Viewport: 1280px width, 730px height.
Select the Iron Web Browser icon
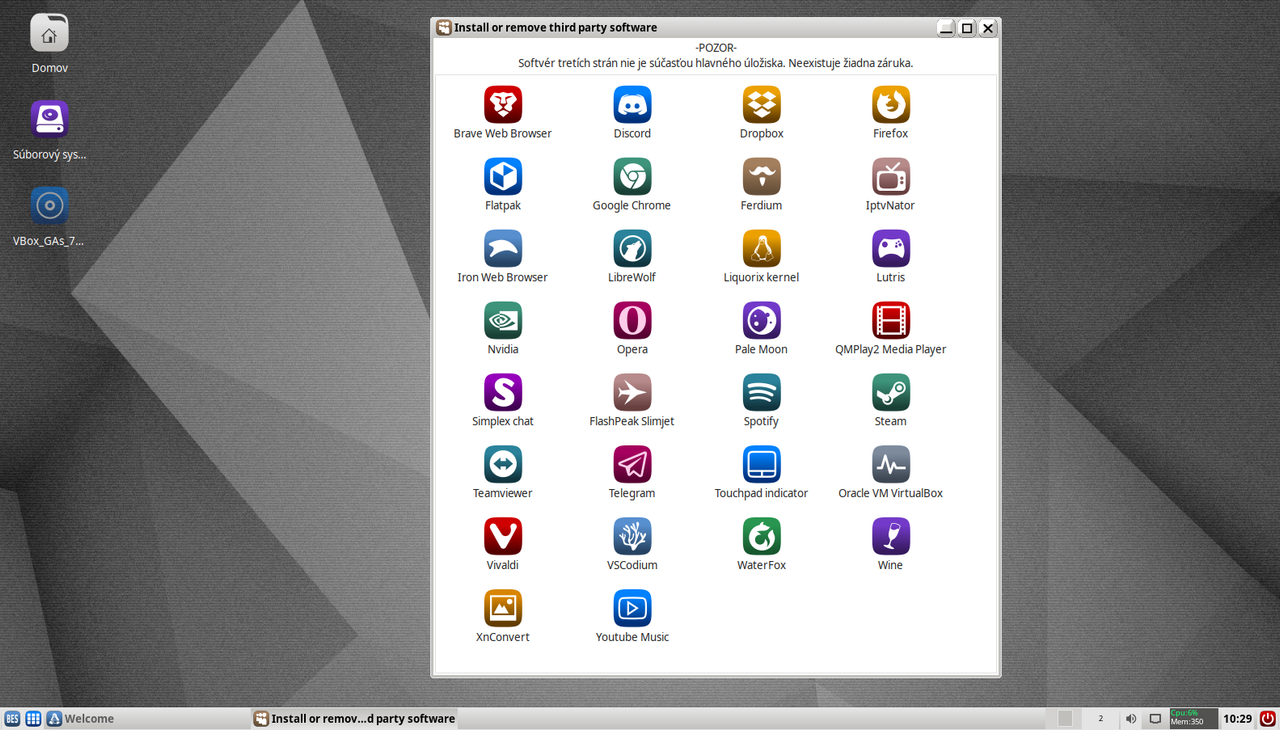[x=503, y=248]
